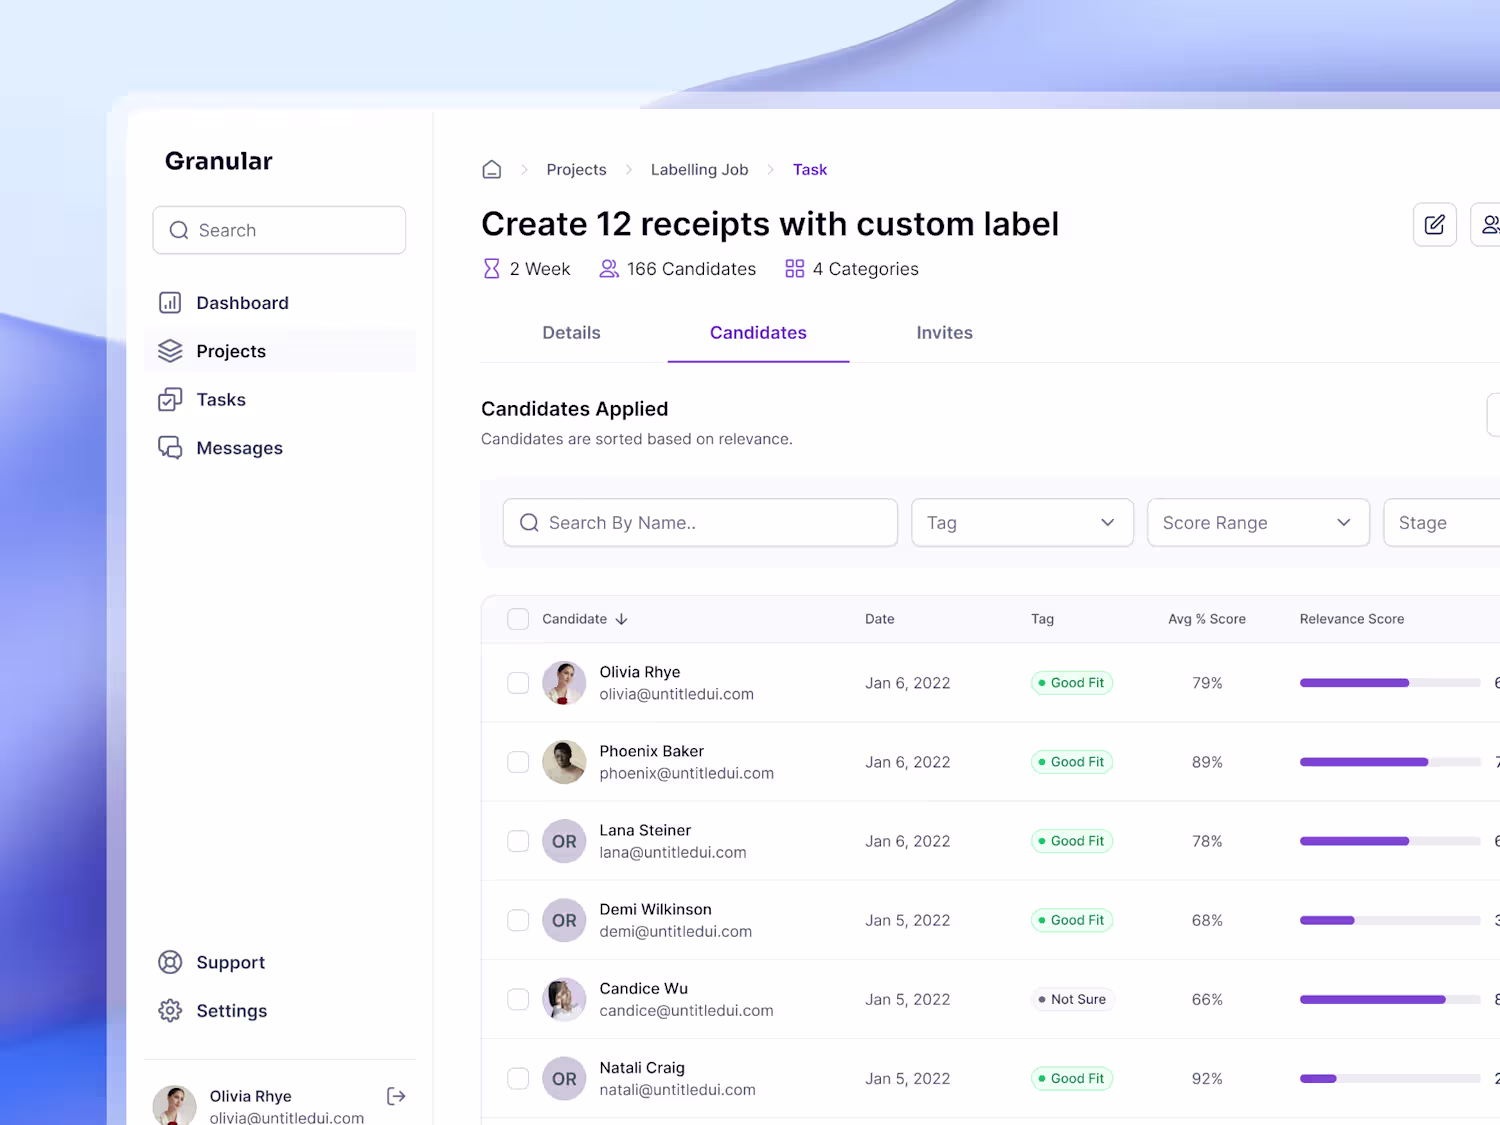Go to Projects breadcrumb link

(x=576, y=170)
